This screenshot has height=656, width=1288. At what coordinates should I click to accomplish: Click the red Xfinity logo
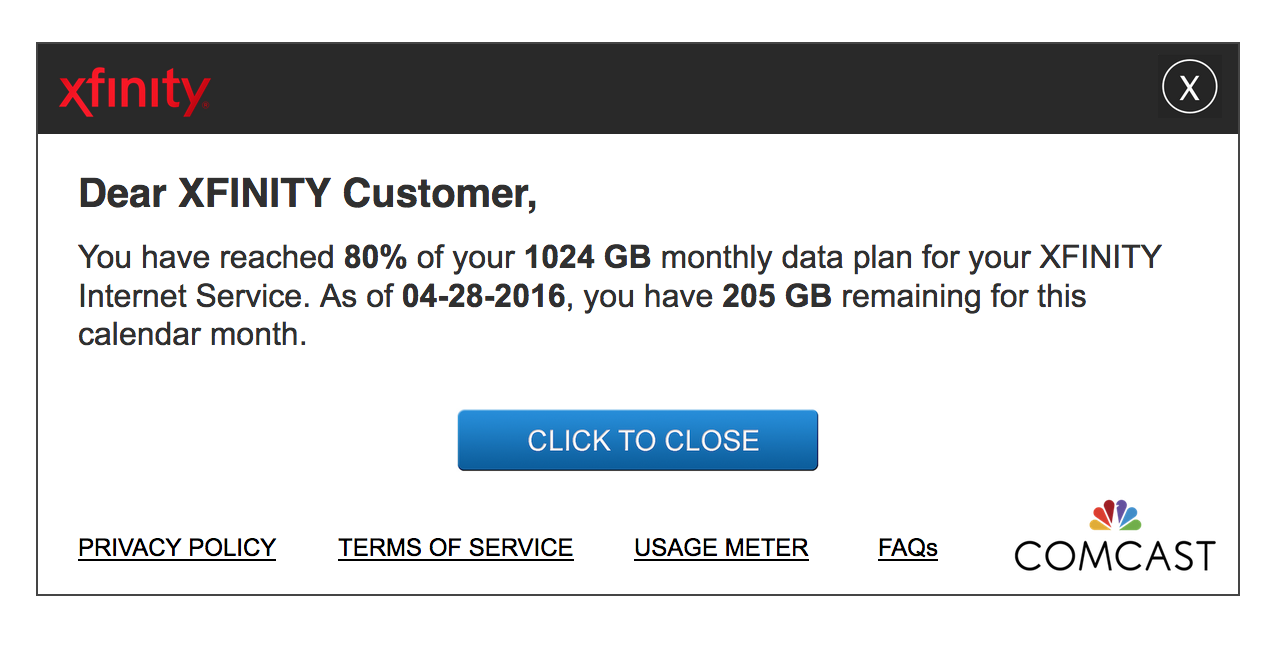(134, 93)
